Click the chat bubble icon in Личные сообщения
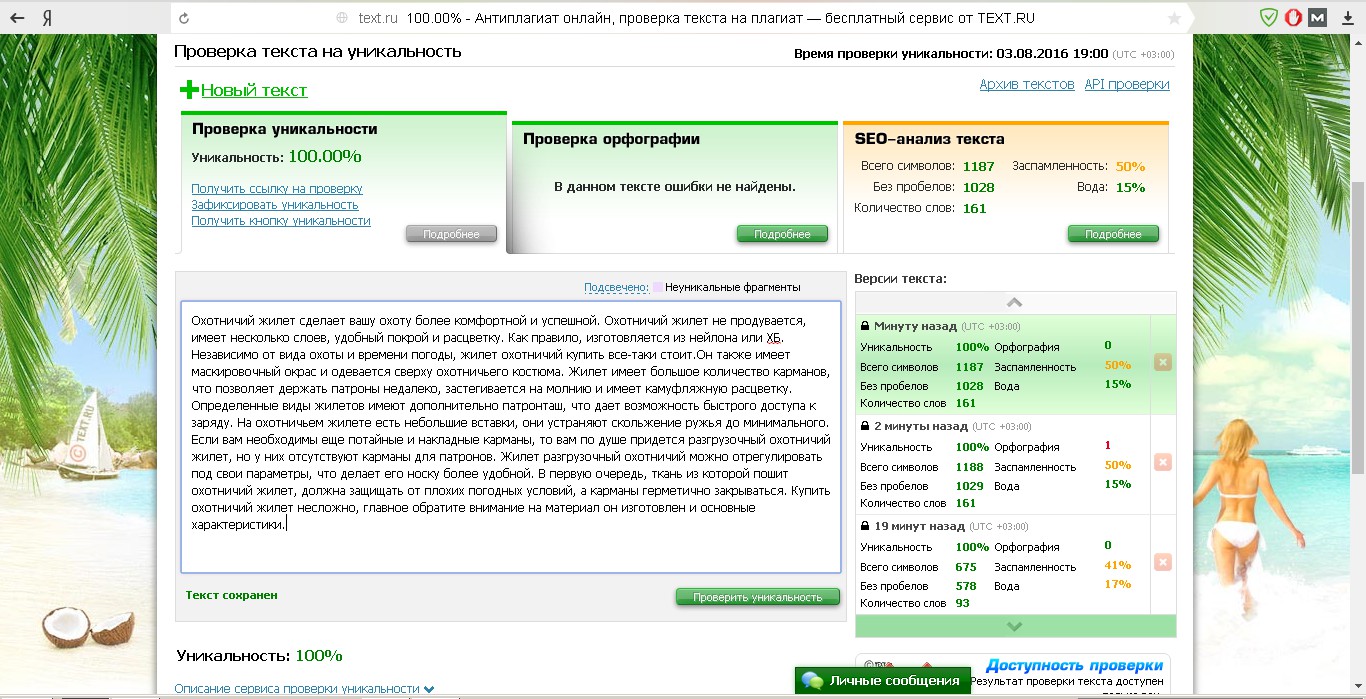The height and width of the screenshot is (699, 1366). click(812, 681)
